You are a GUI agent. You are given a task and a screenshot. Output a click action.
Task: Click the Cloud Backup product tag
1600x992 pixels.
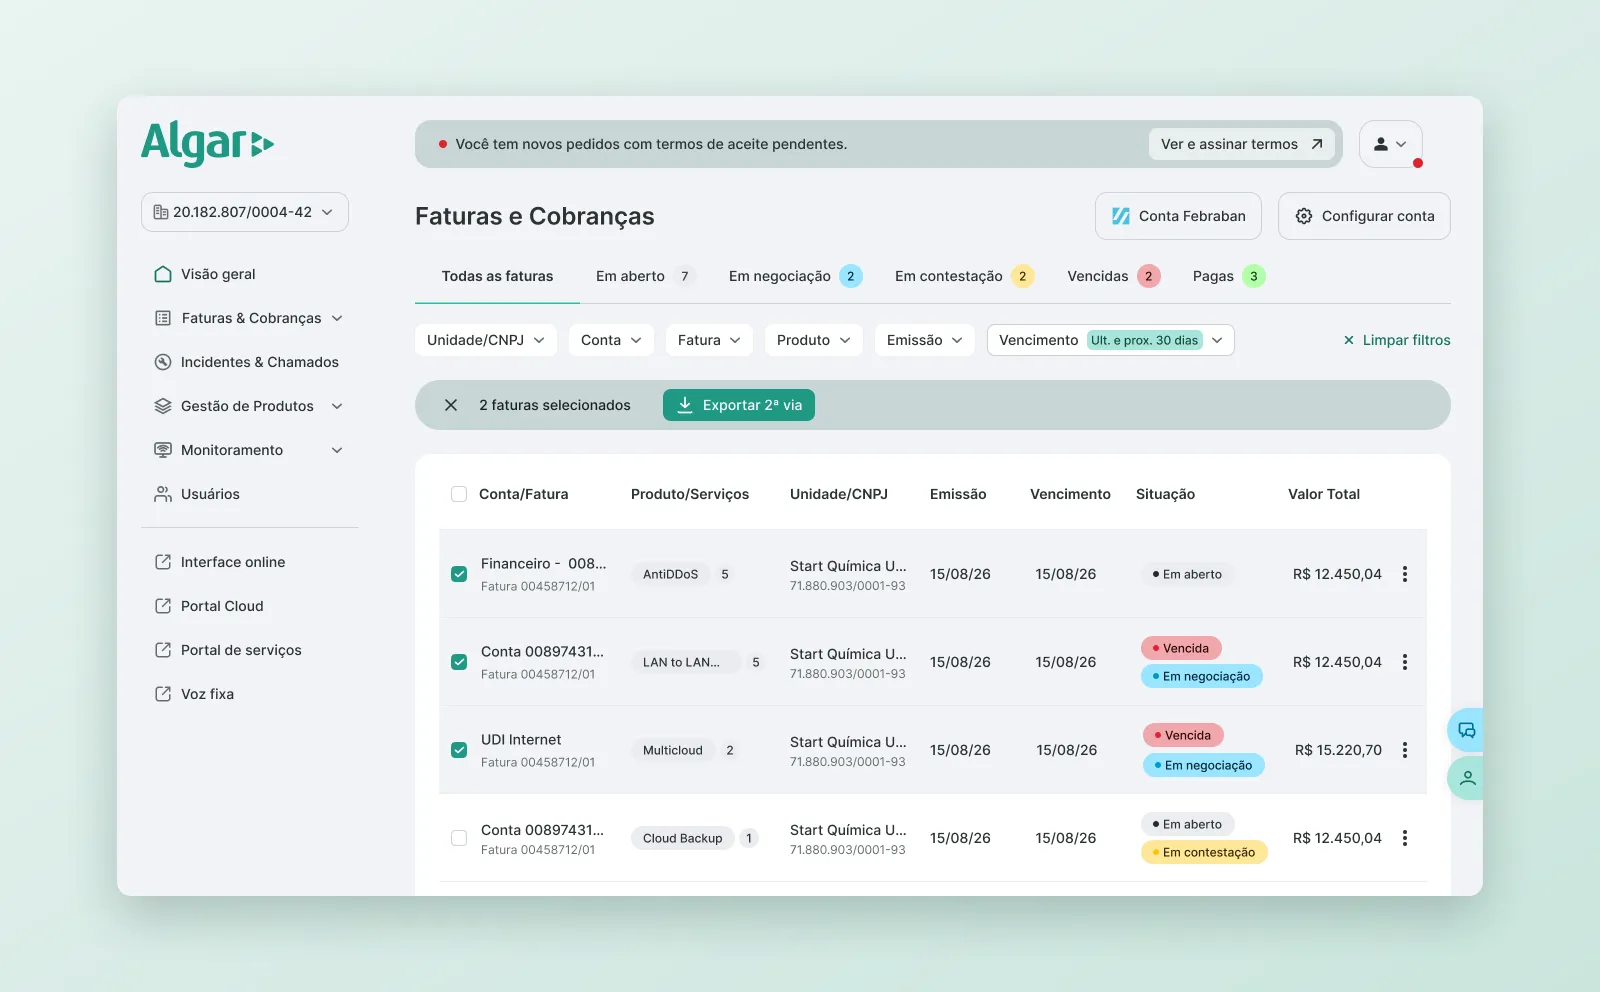pyautogui.click(x=682, y=838)
